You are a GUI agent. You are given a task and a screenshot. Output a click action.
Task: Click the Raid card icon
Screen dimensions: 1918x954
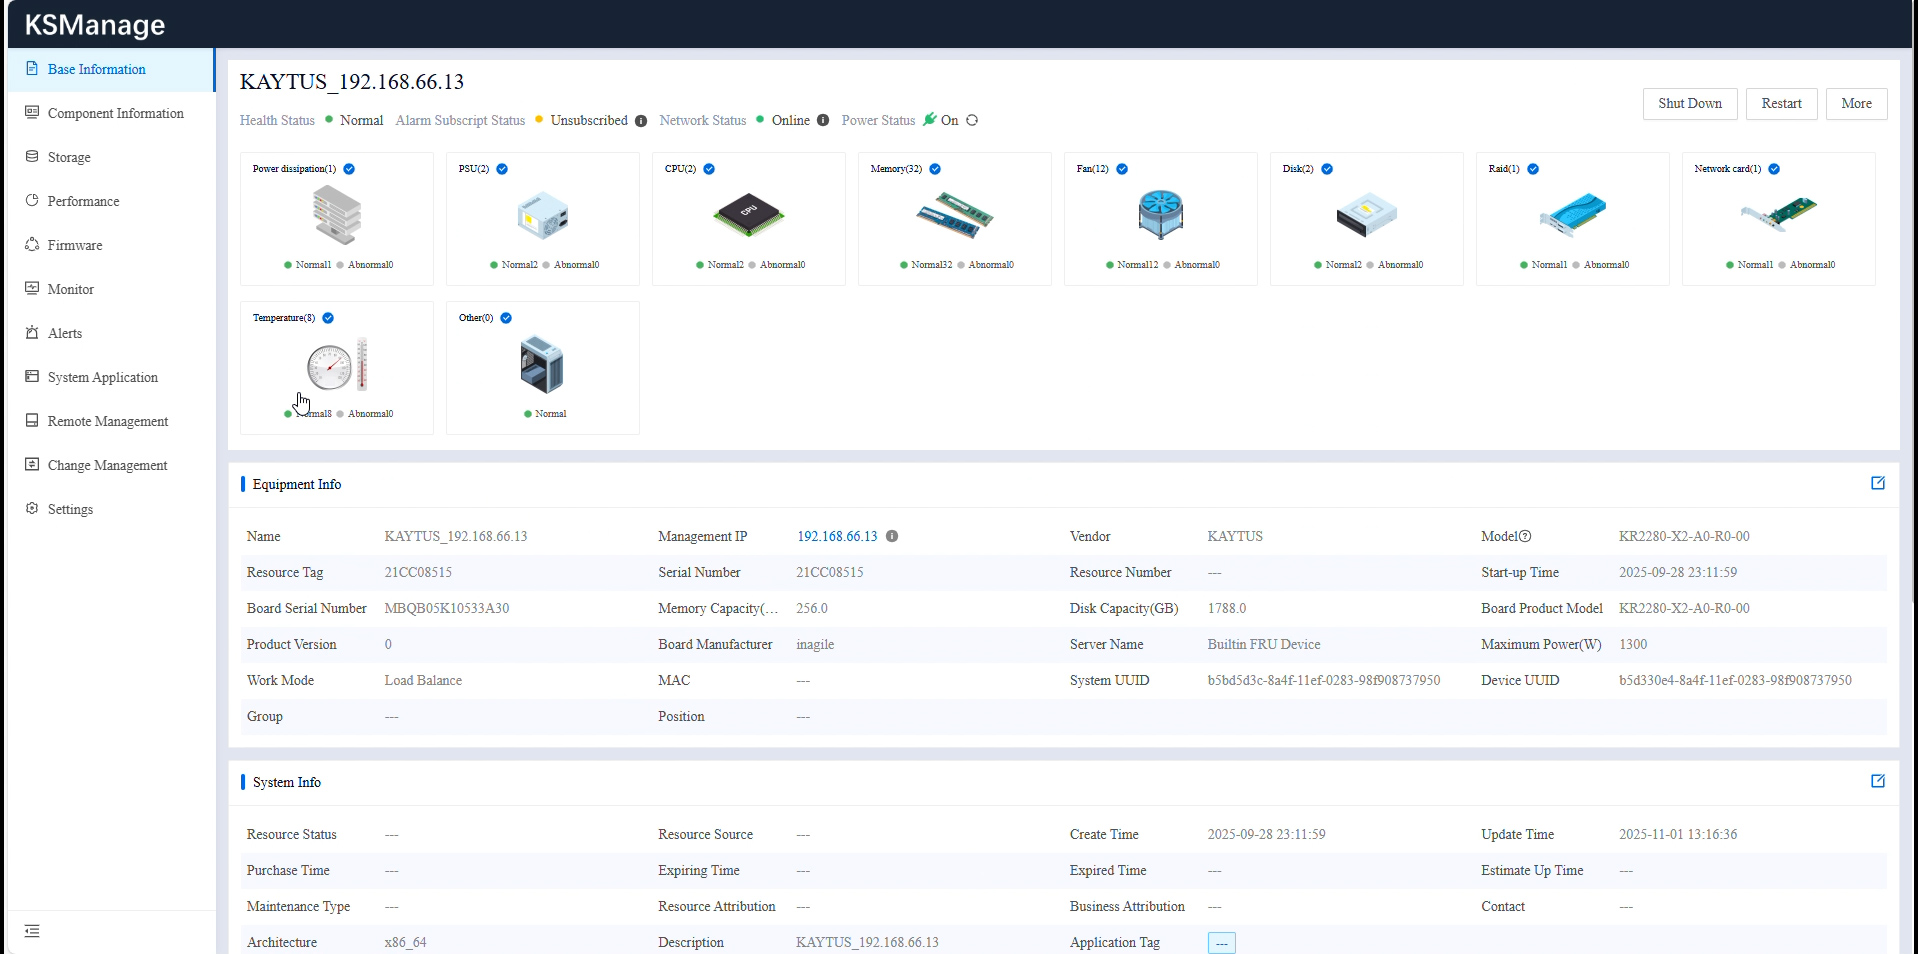(x=1572, y=214)
